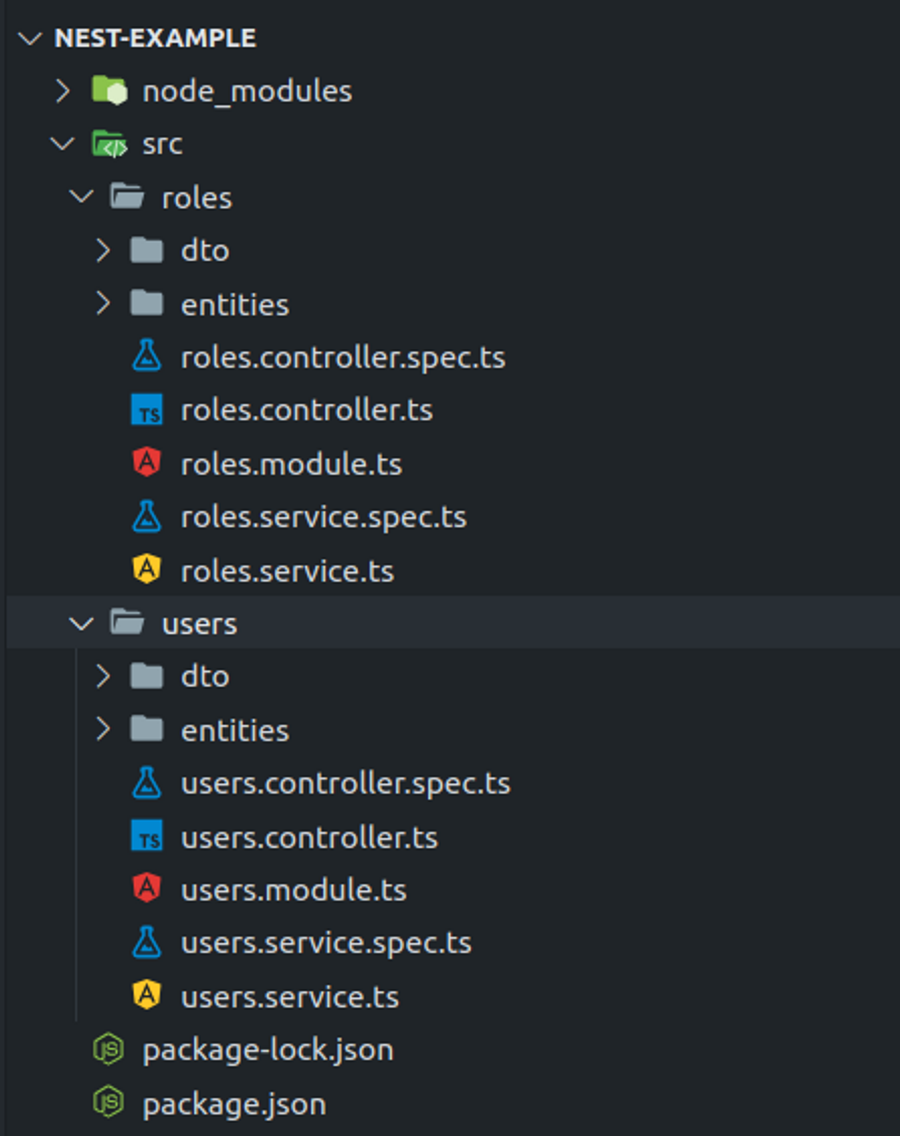Expand the node_modules folder
The image size is (900, 1136).
pyautogui.click(x=62, y=90)
